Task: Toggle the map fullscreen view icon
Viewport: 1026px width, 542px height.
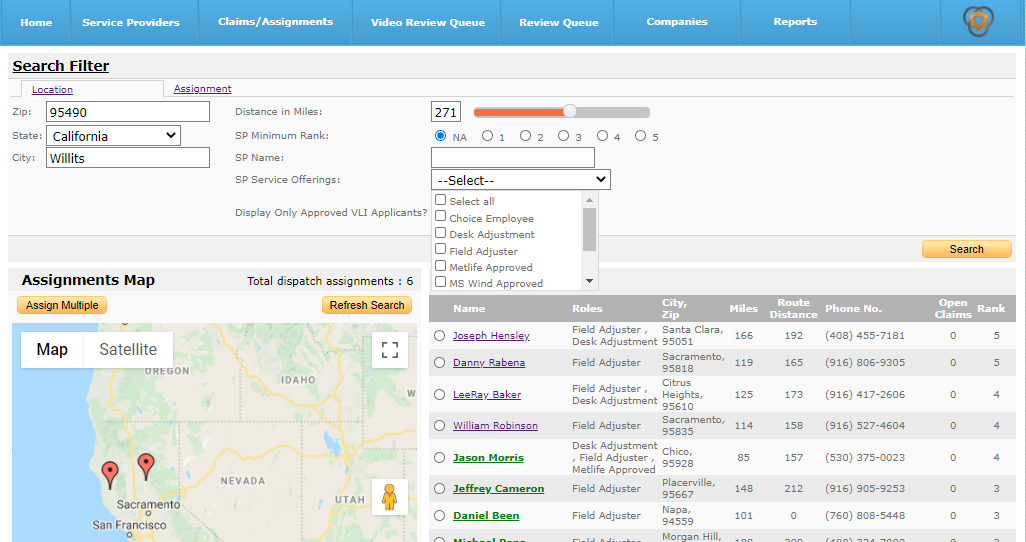Action: point(390,350)
